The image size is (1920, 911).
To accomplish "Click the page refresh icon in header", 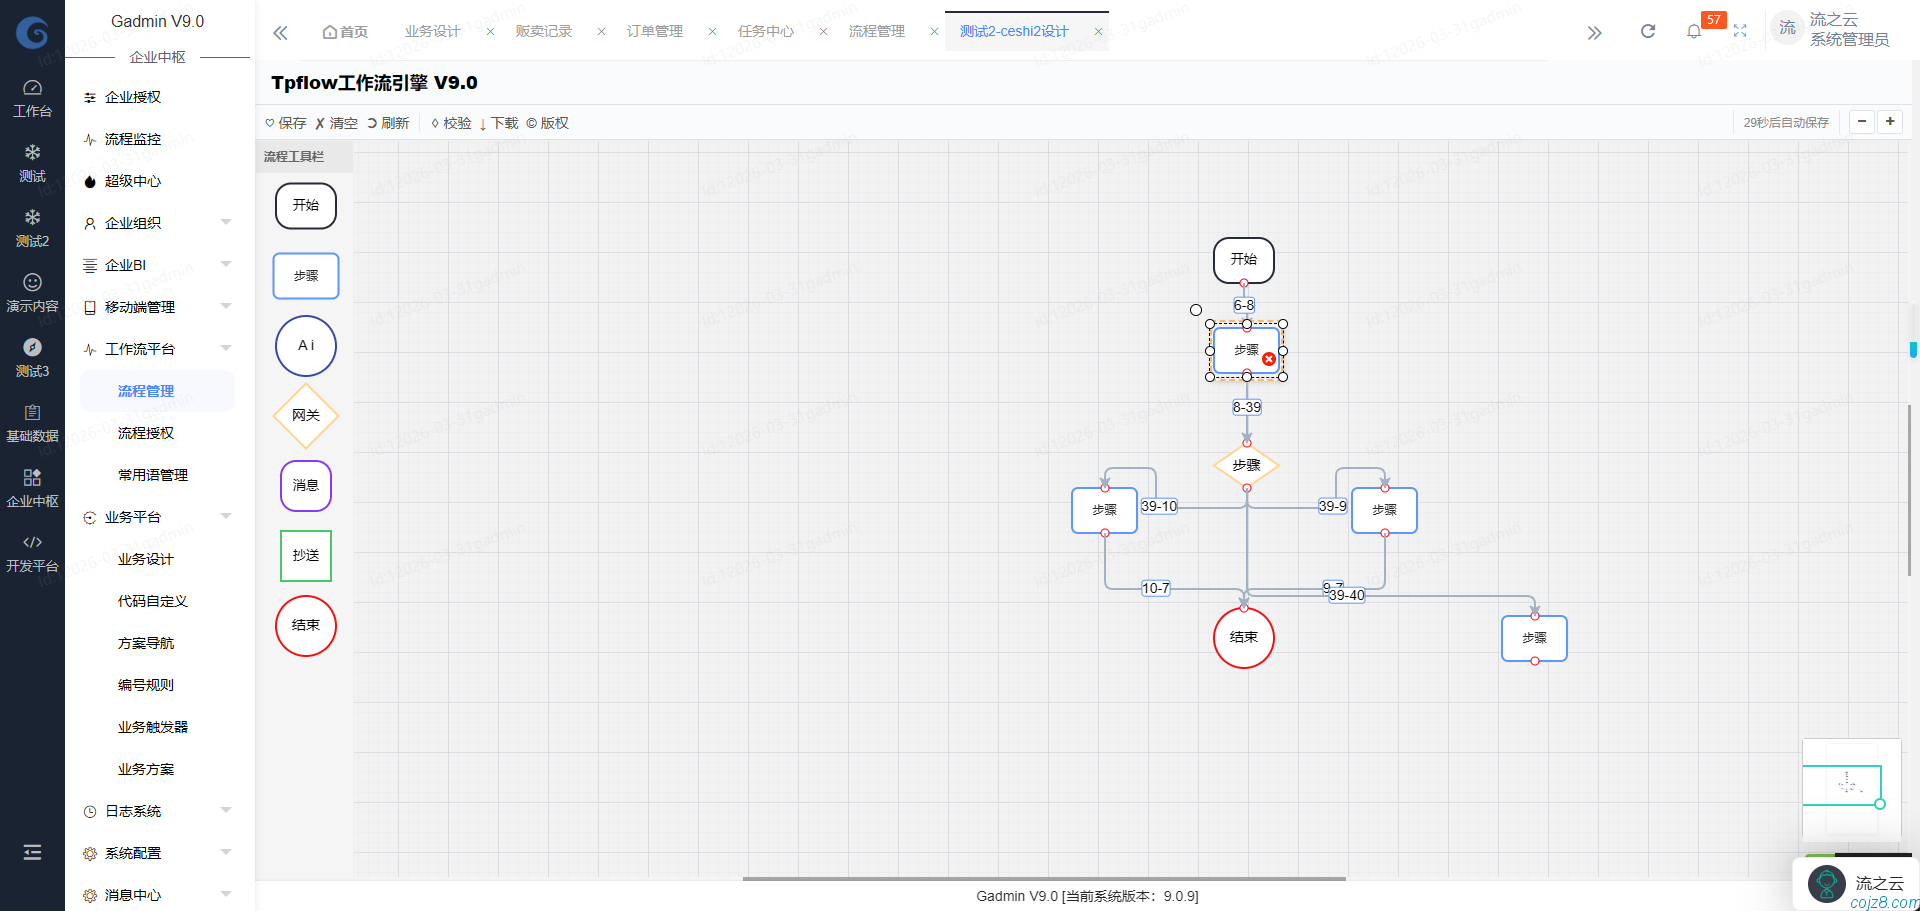I will coord(1648,32).
